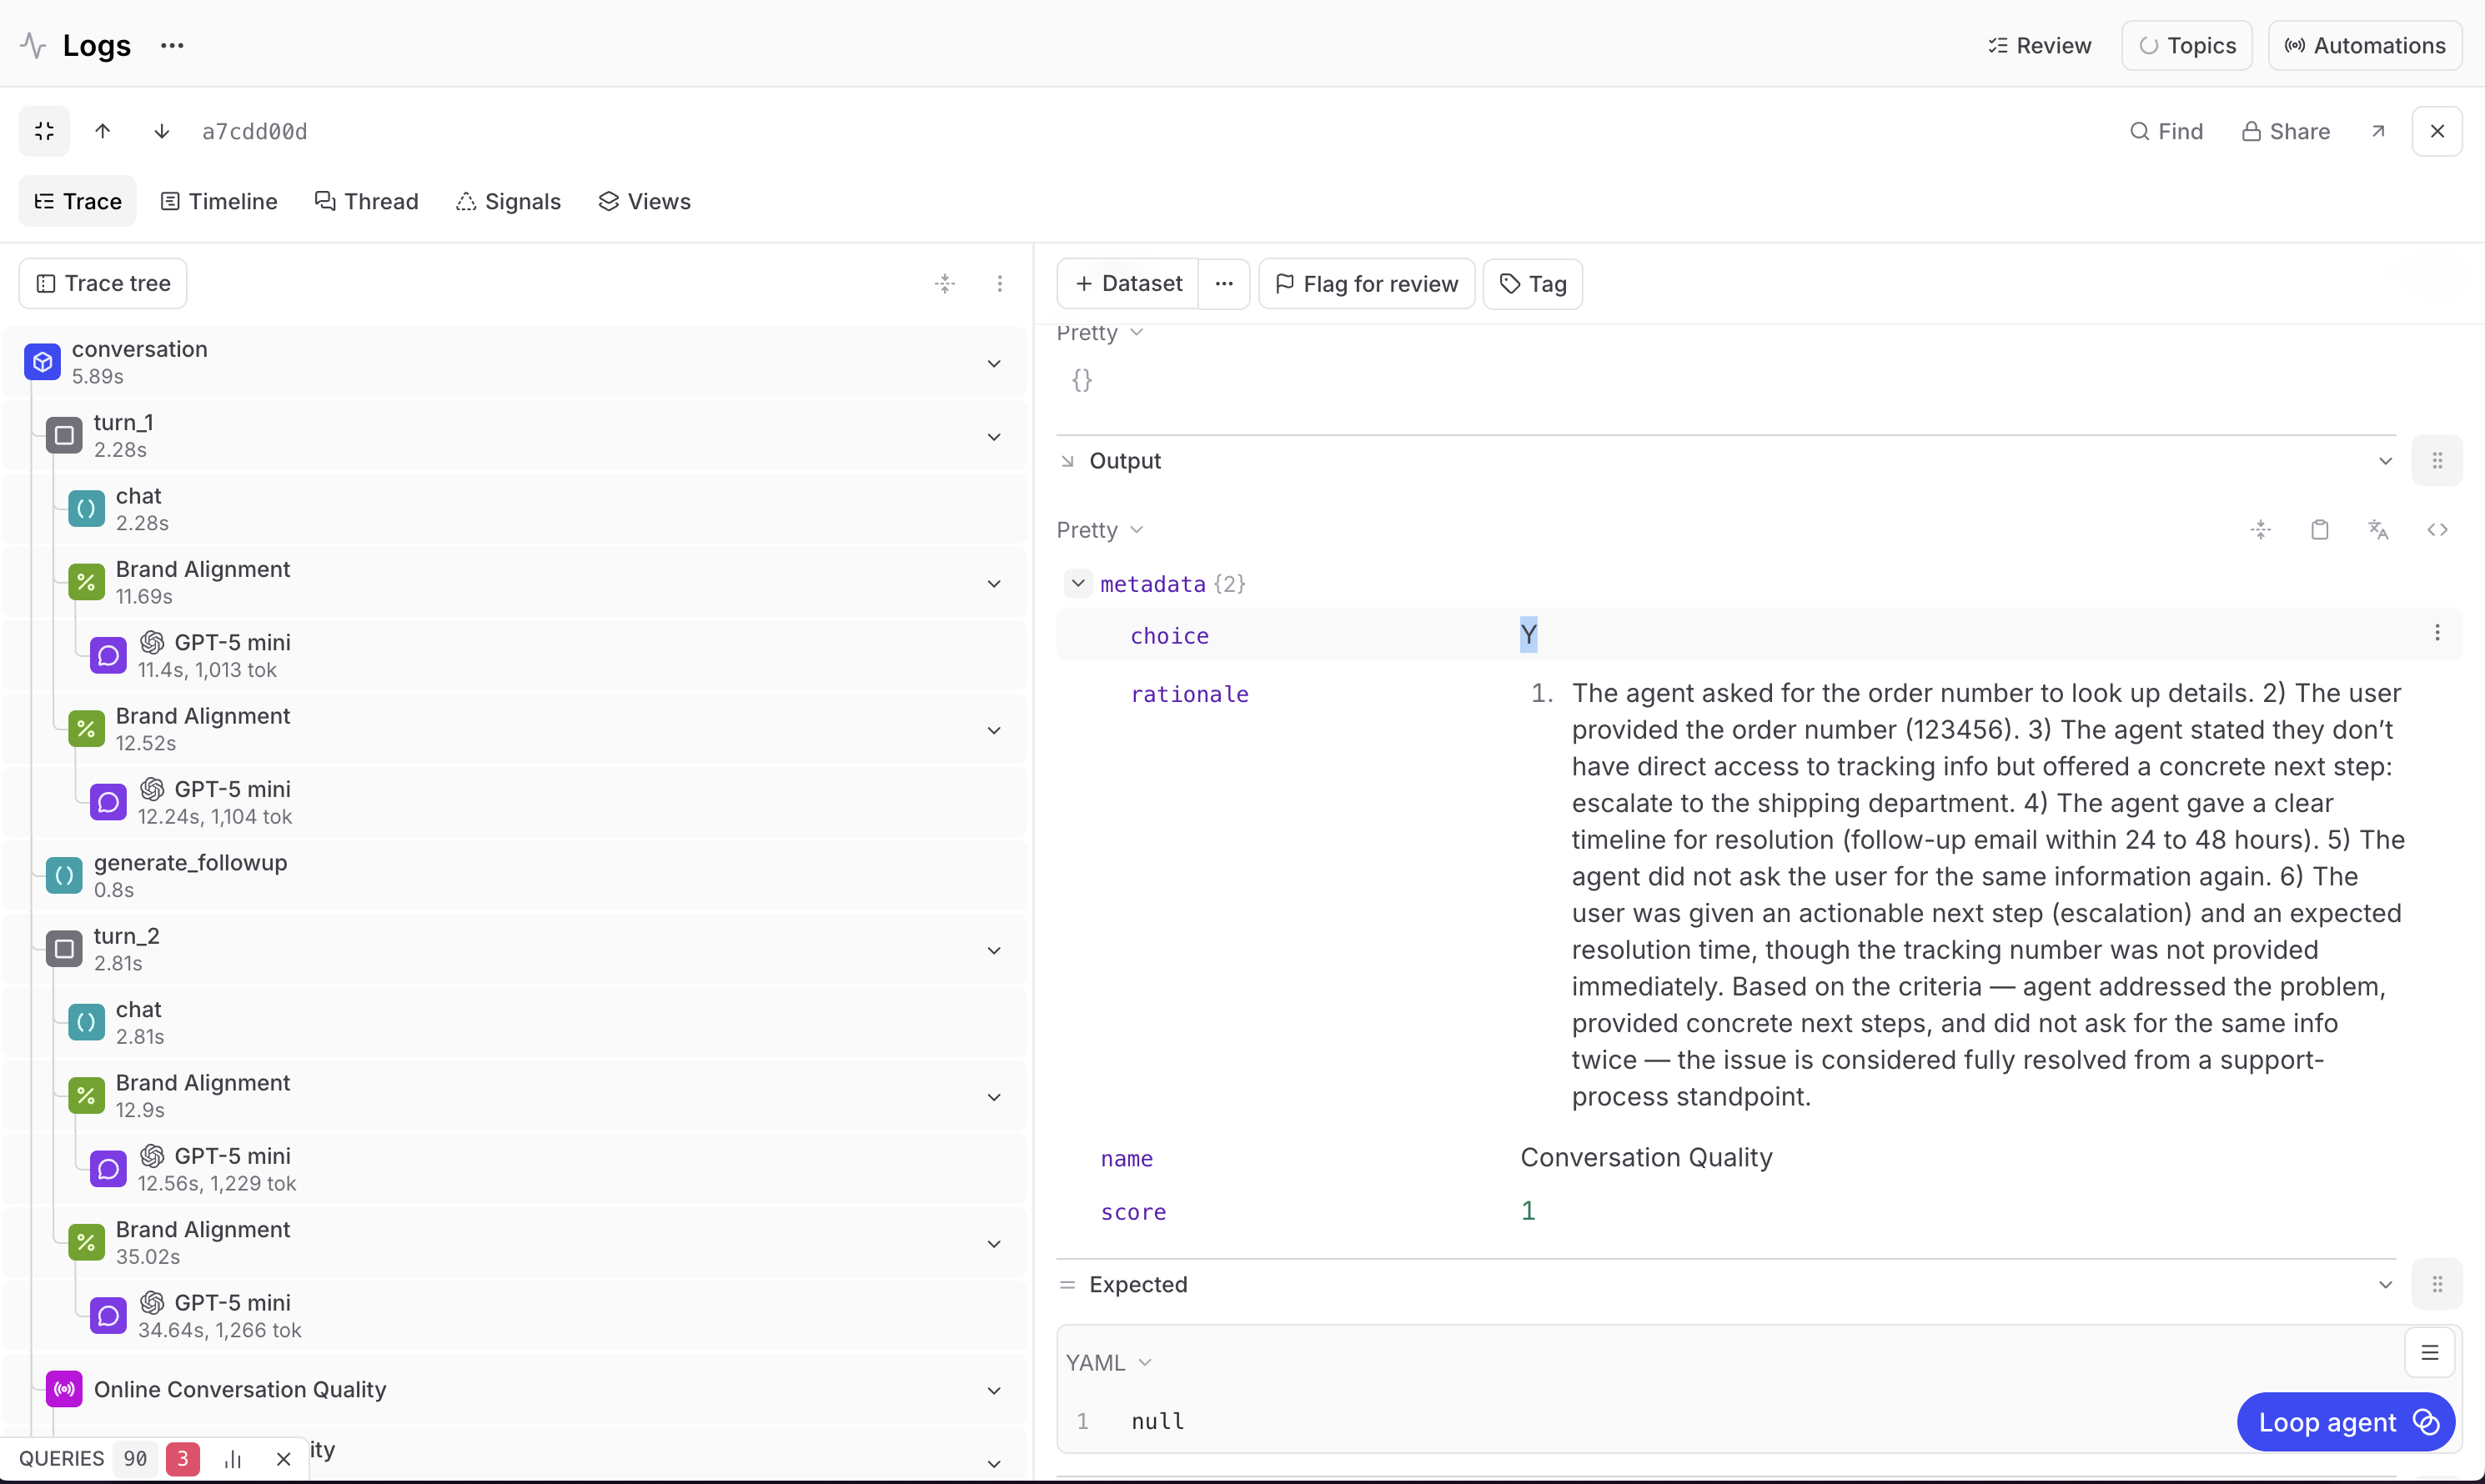2485x1484 pixels.
Task: Click the Output section drag handle
Action: pyautogui.click(x=2437, y=461)
